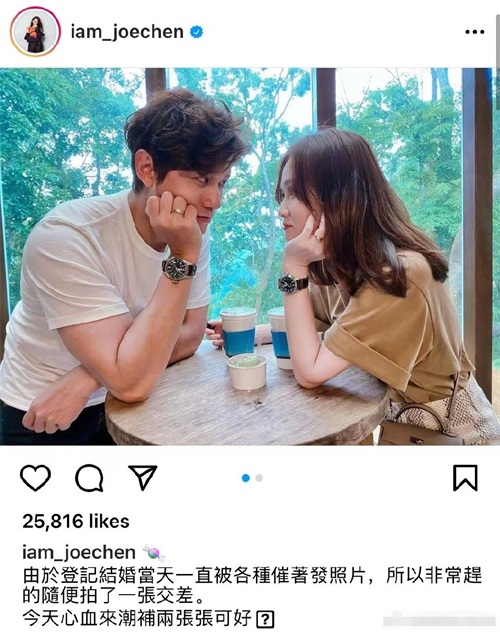This screenshot has width=500, height=632.
Task: Select the first carousel page dot
Action: [x=246, y=478]
